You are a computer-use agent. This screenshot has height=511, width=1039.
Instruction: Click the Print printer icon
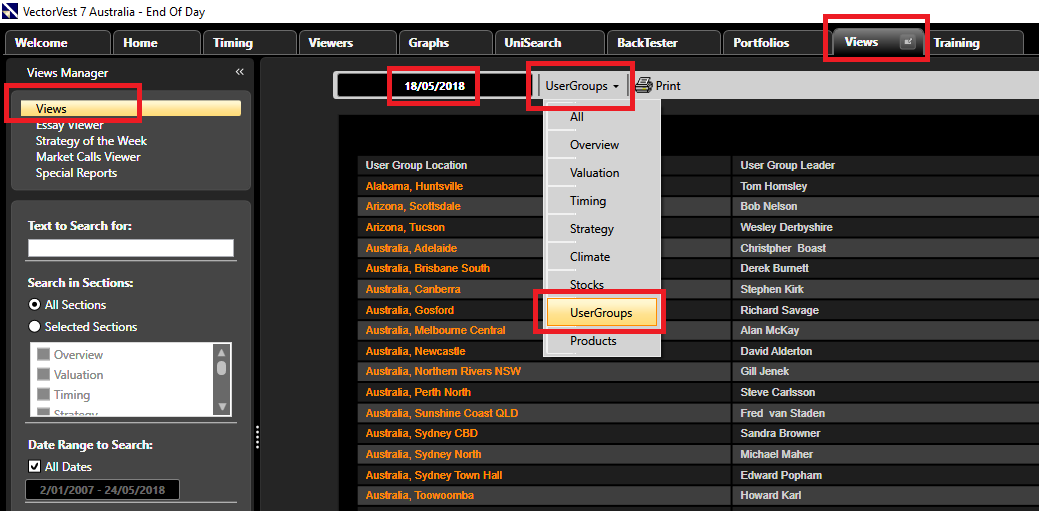(644, 86)
